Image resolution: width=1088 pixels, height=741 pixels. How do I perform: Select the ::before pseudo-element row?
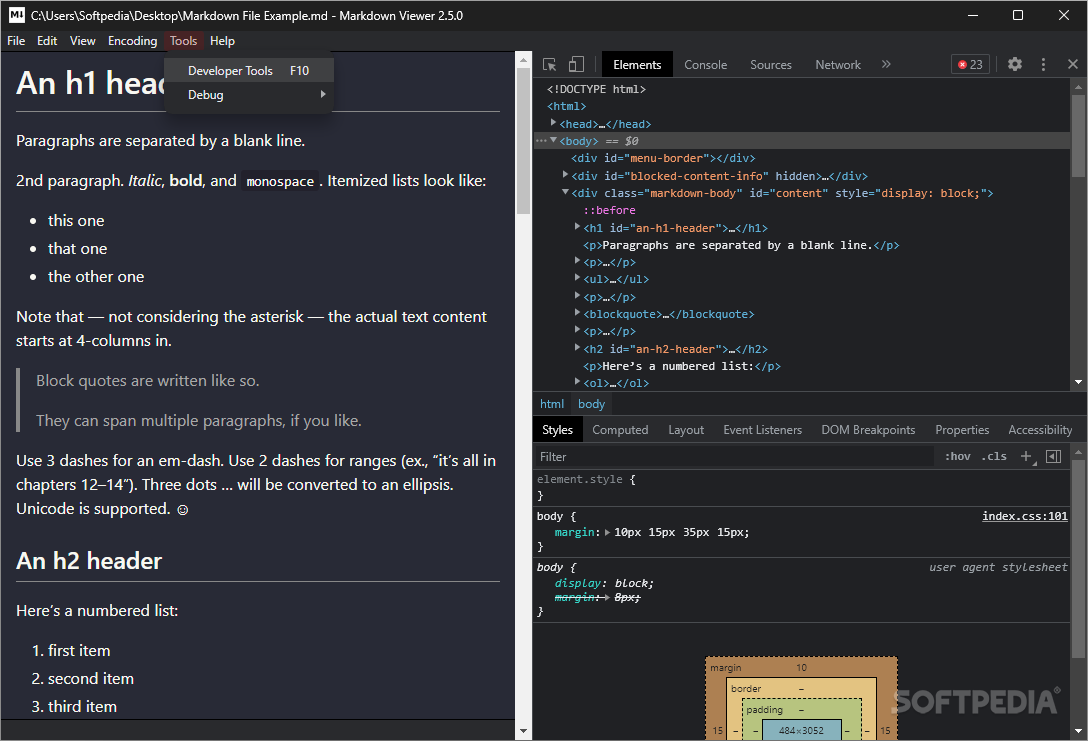(609, 210)
